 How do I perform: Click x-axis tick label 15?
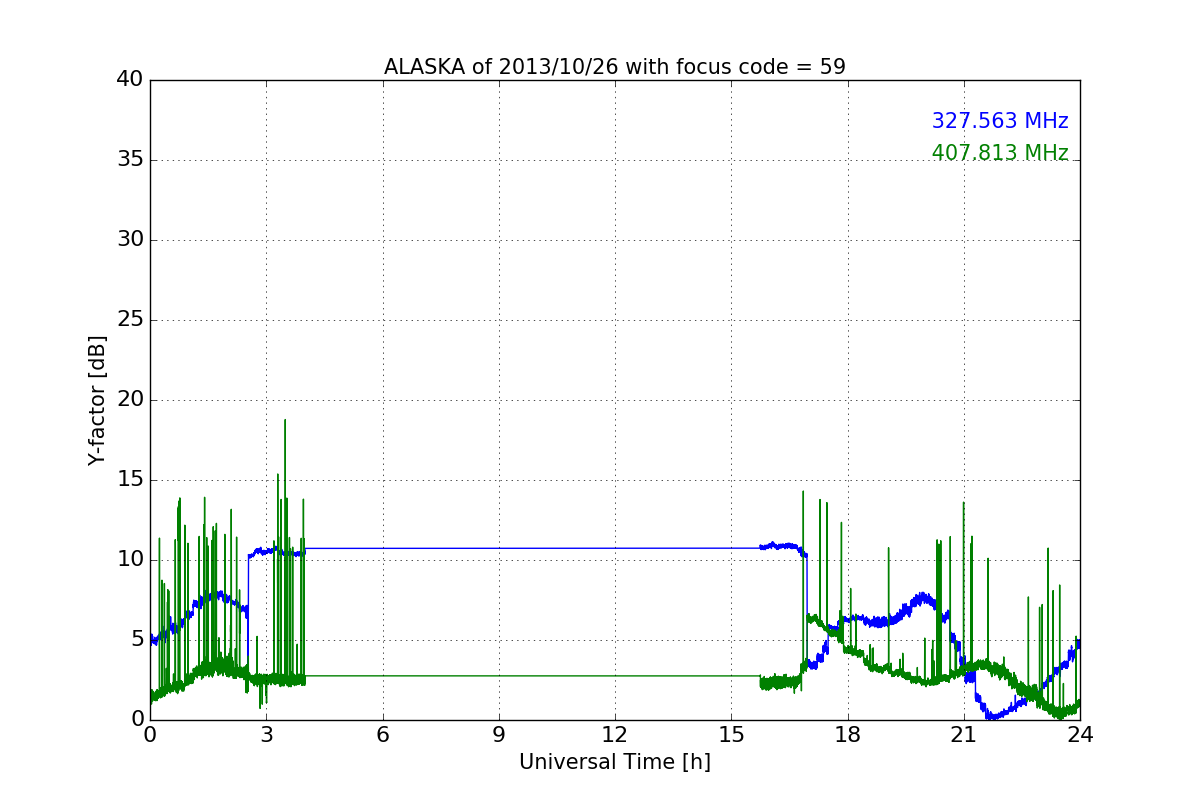(731, 735)
